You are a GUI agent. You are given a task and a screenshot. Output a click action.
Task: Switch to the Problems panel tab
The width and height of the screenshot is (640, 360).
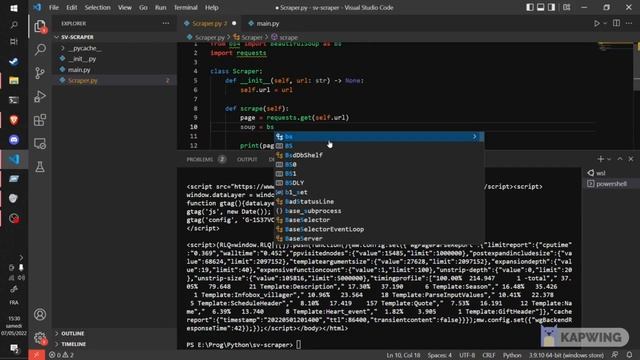206,159
